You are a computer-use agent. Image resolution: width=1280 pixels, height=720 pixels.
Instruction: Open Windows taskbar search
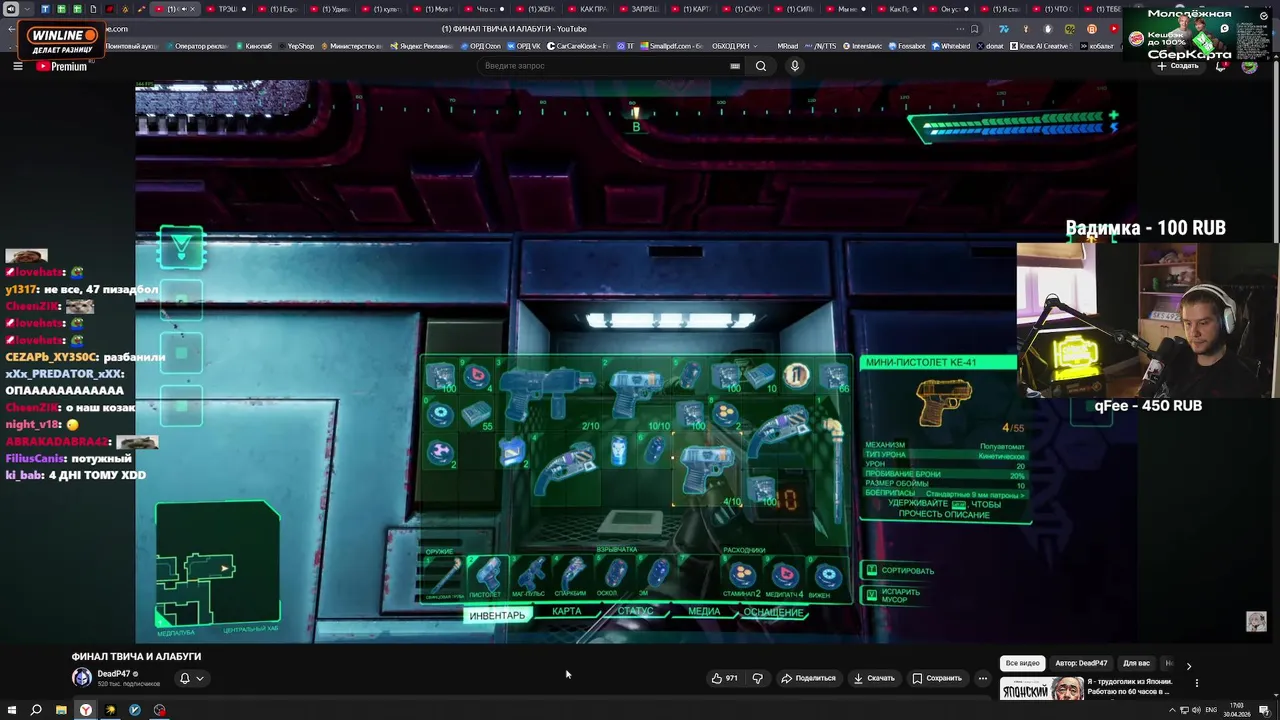36,710
